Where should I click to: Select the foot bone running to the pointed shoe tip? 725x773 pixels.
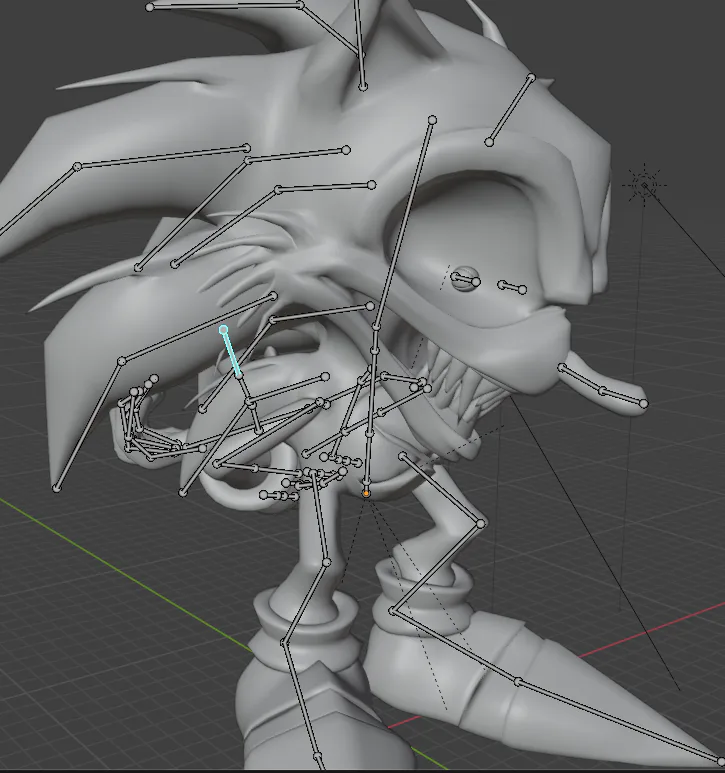pos(619,720)
